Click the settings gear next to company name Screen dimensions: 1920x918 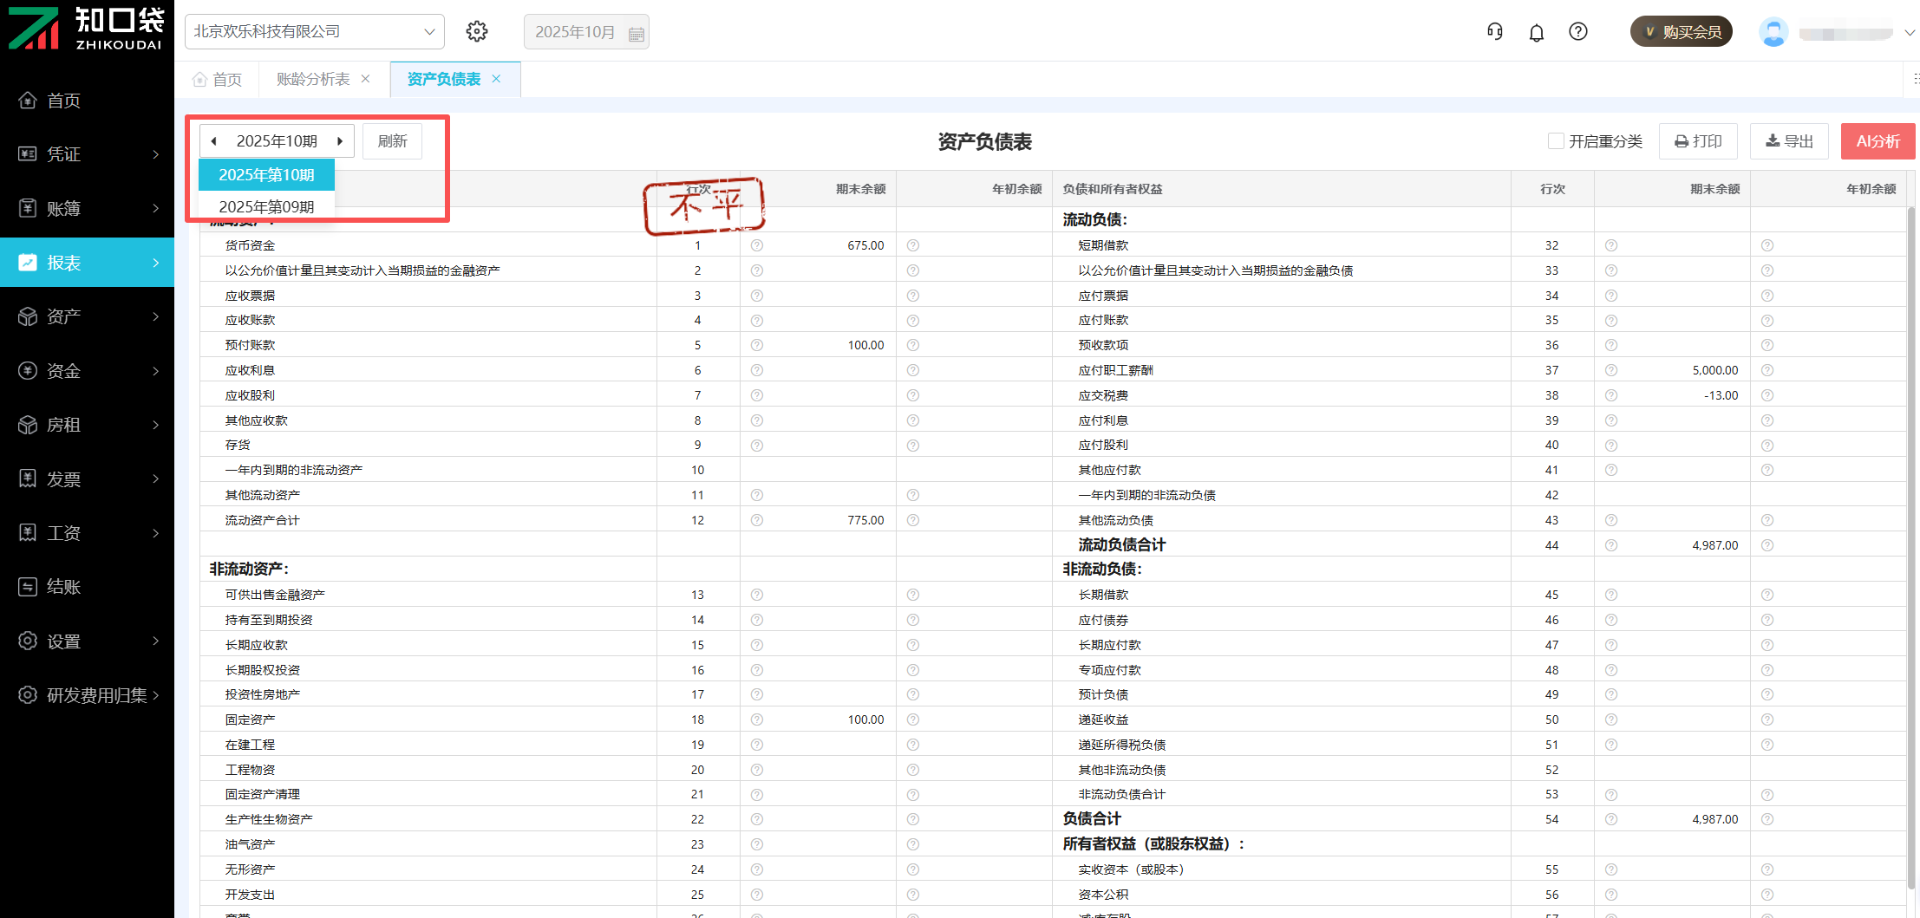(x=477, y=32)
